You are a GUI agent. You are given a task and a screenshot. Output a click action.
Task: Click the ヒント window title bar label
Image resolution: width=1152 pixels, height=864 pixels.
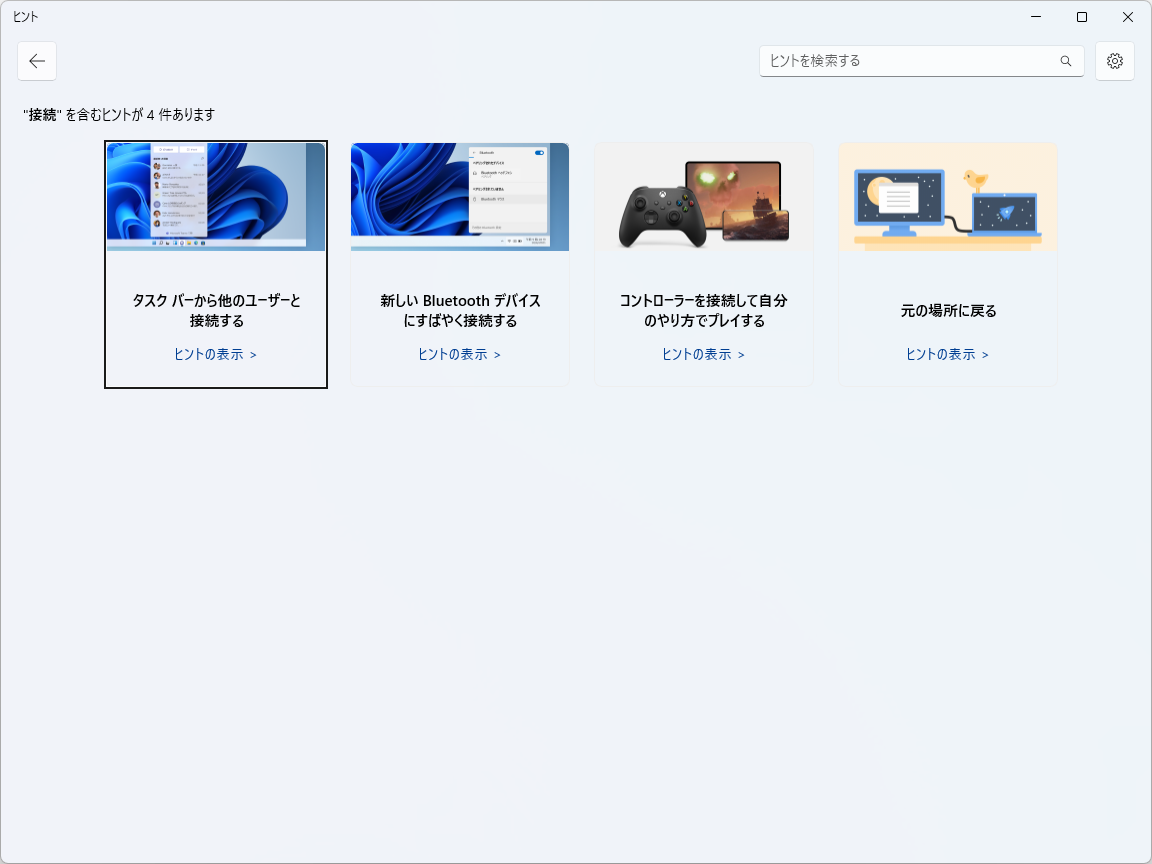click(25, 16)
